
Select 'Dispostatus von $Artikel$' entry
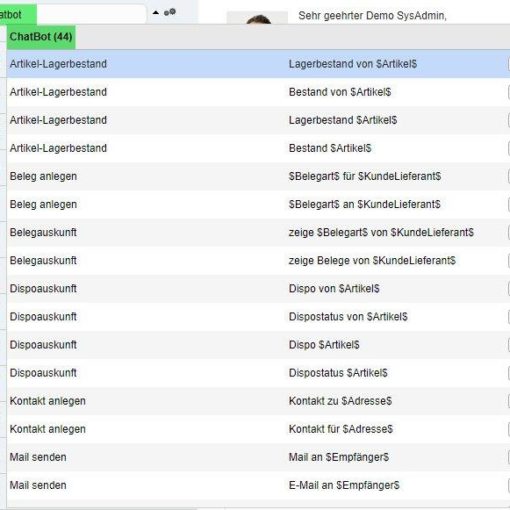(x=258, y=317)
